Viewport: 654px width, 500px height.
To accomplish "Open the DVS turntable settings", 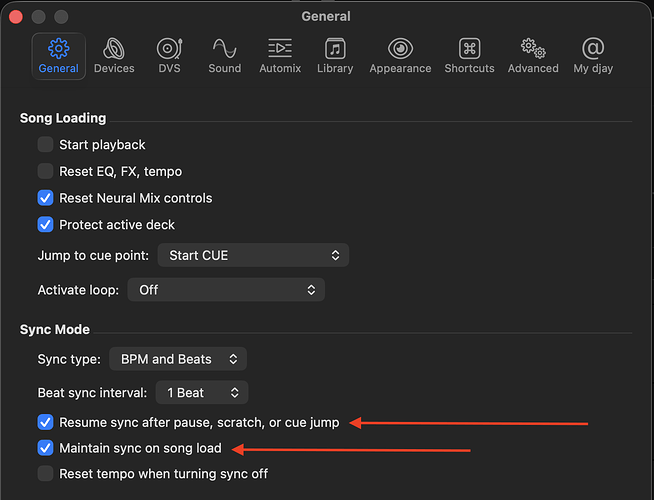I will point(169,56).
